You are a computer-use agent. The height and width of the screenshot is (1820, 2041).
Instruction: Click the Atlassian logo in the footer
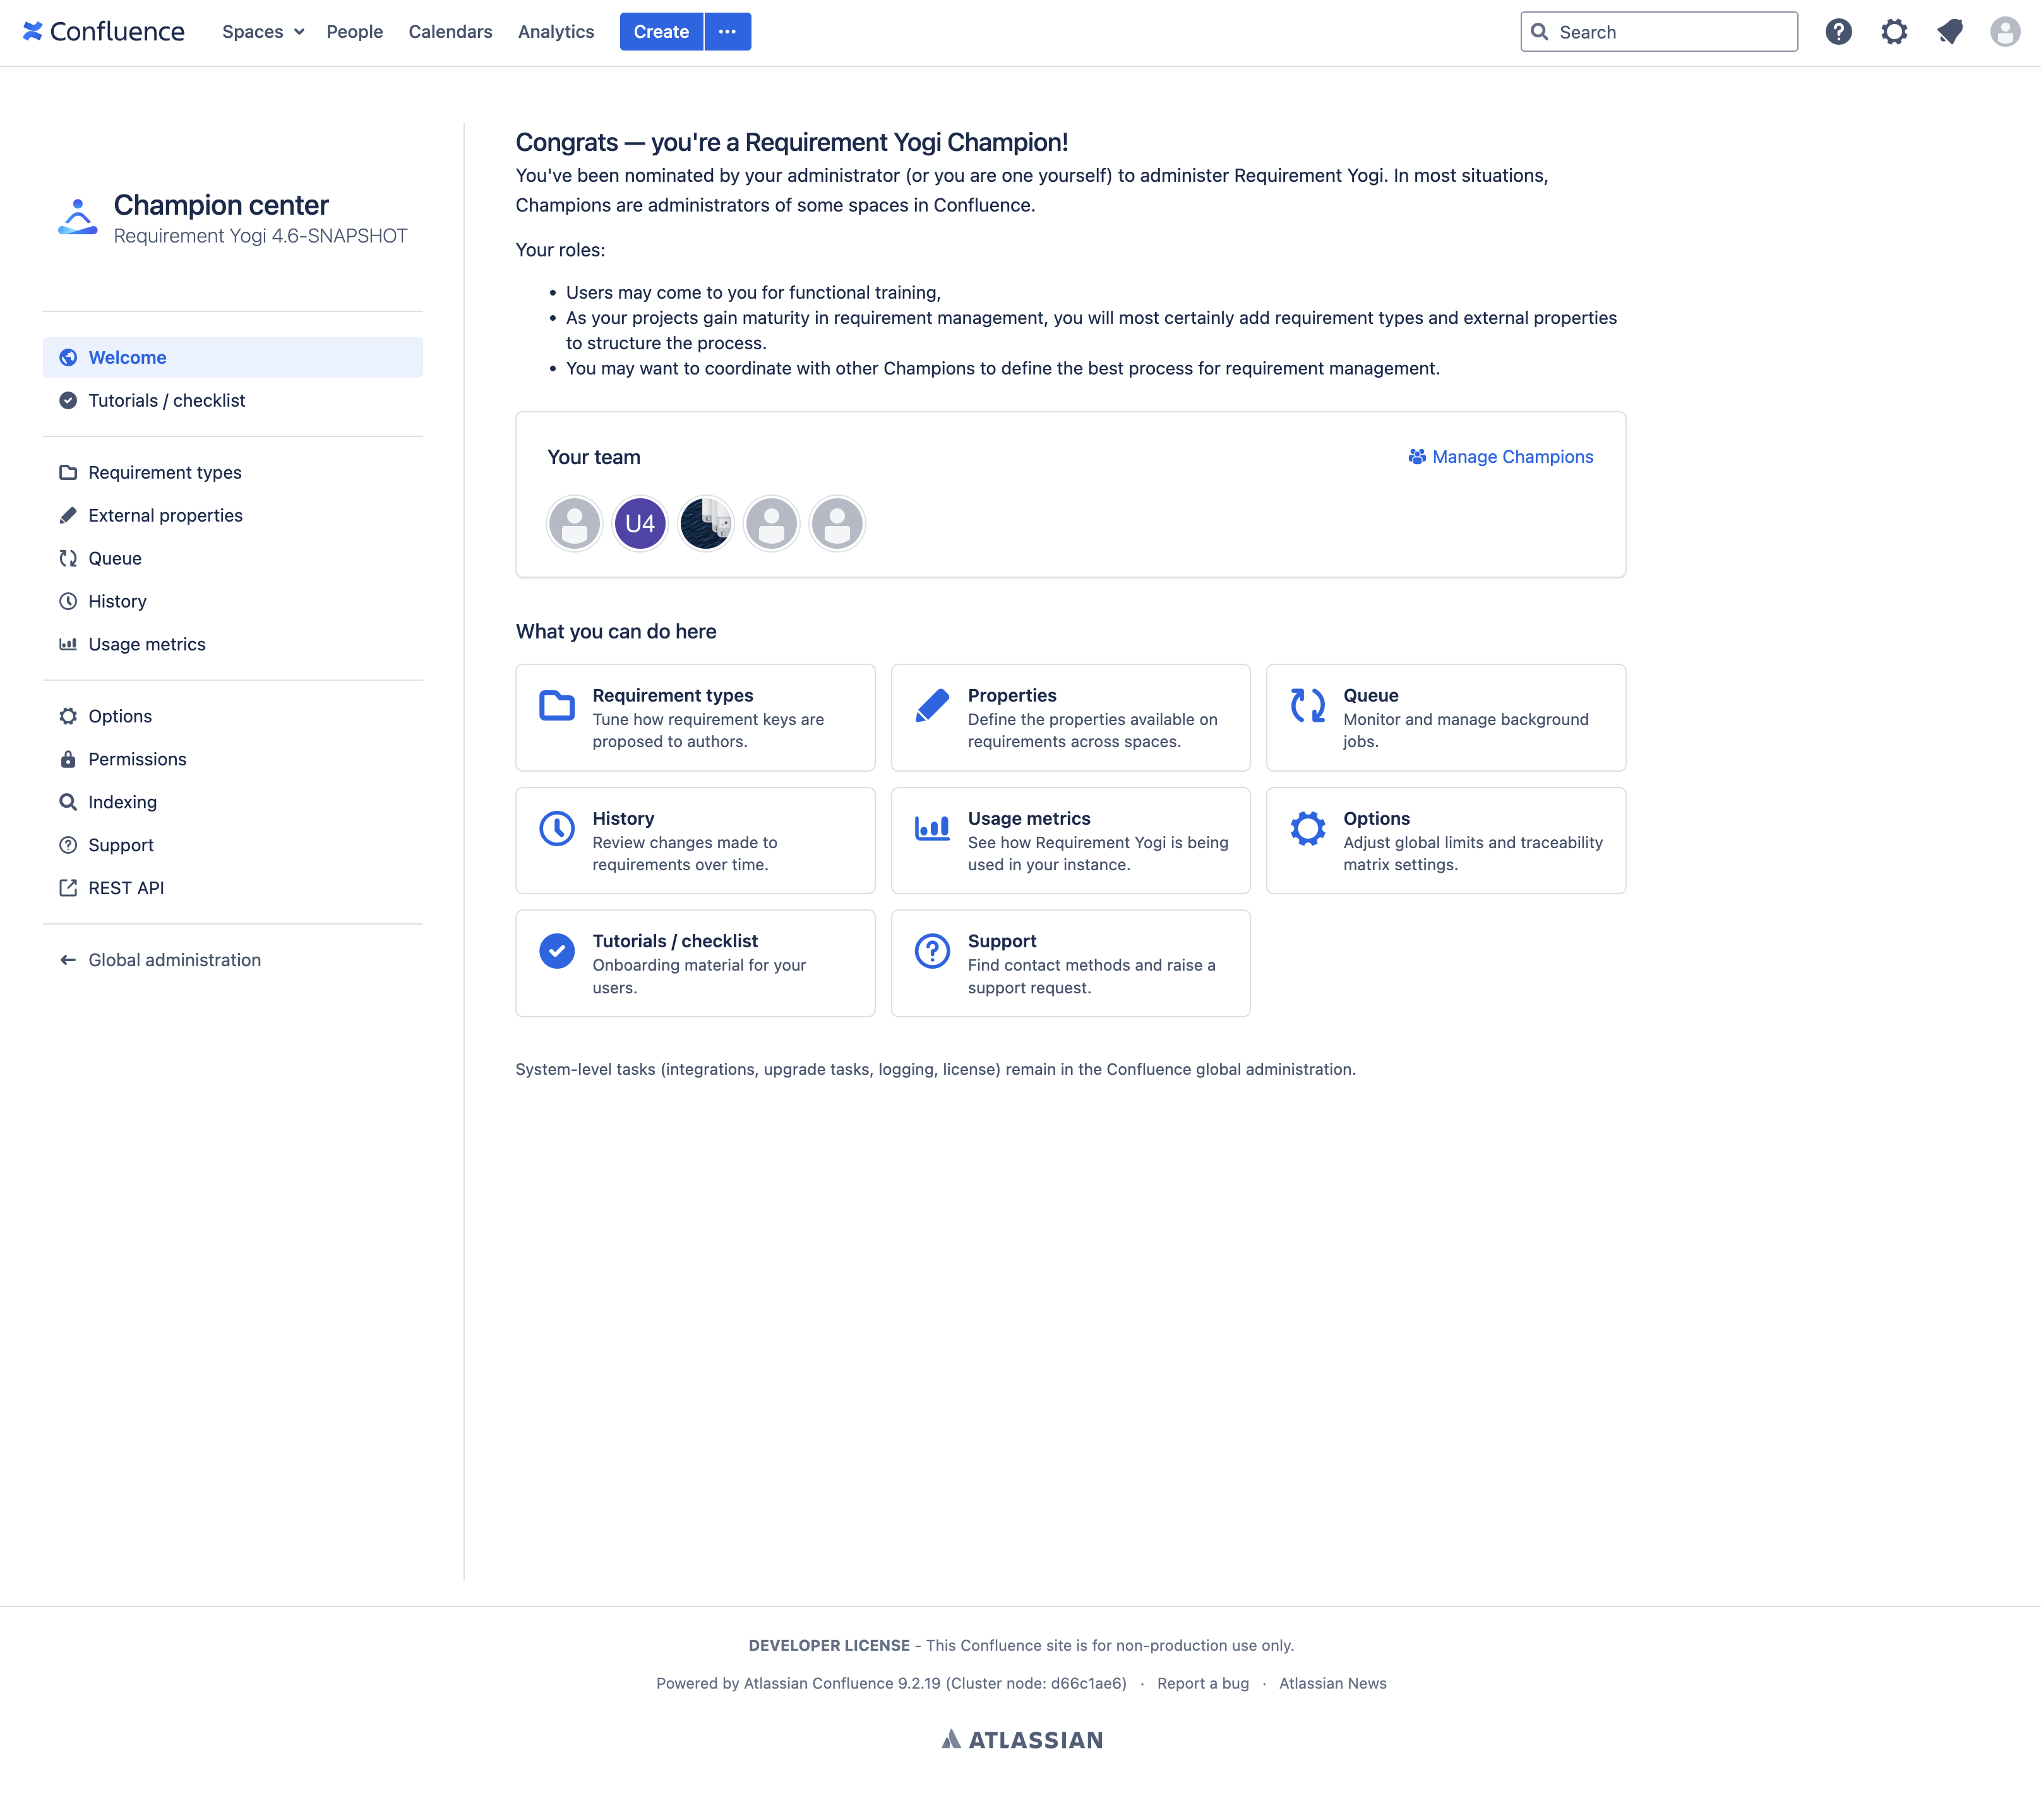coord(1022,1740)
